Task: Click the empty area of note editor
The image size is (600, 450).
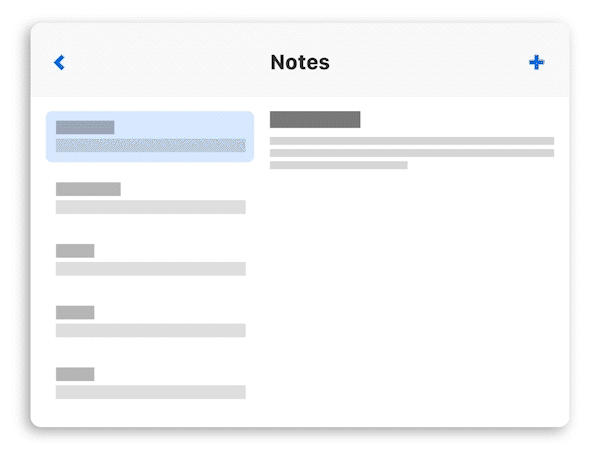Action: (411, 300)
